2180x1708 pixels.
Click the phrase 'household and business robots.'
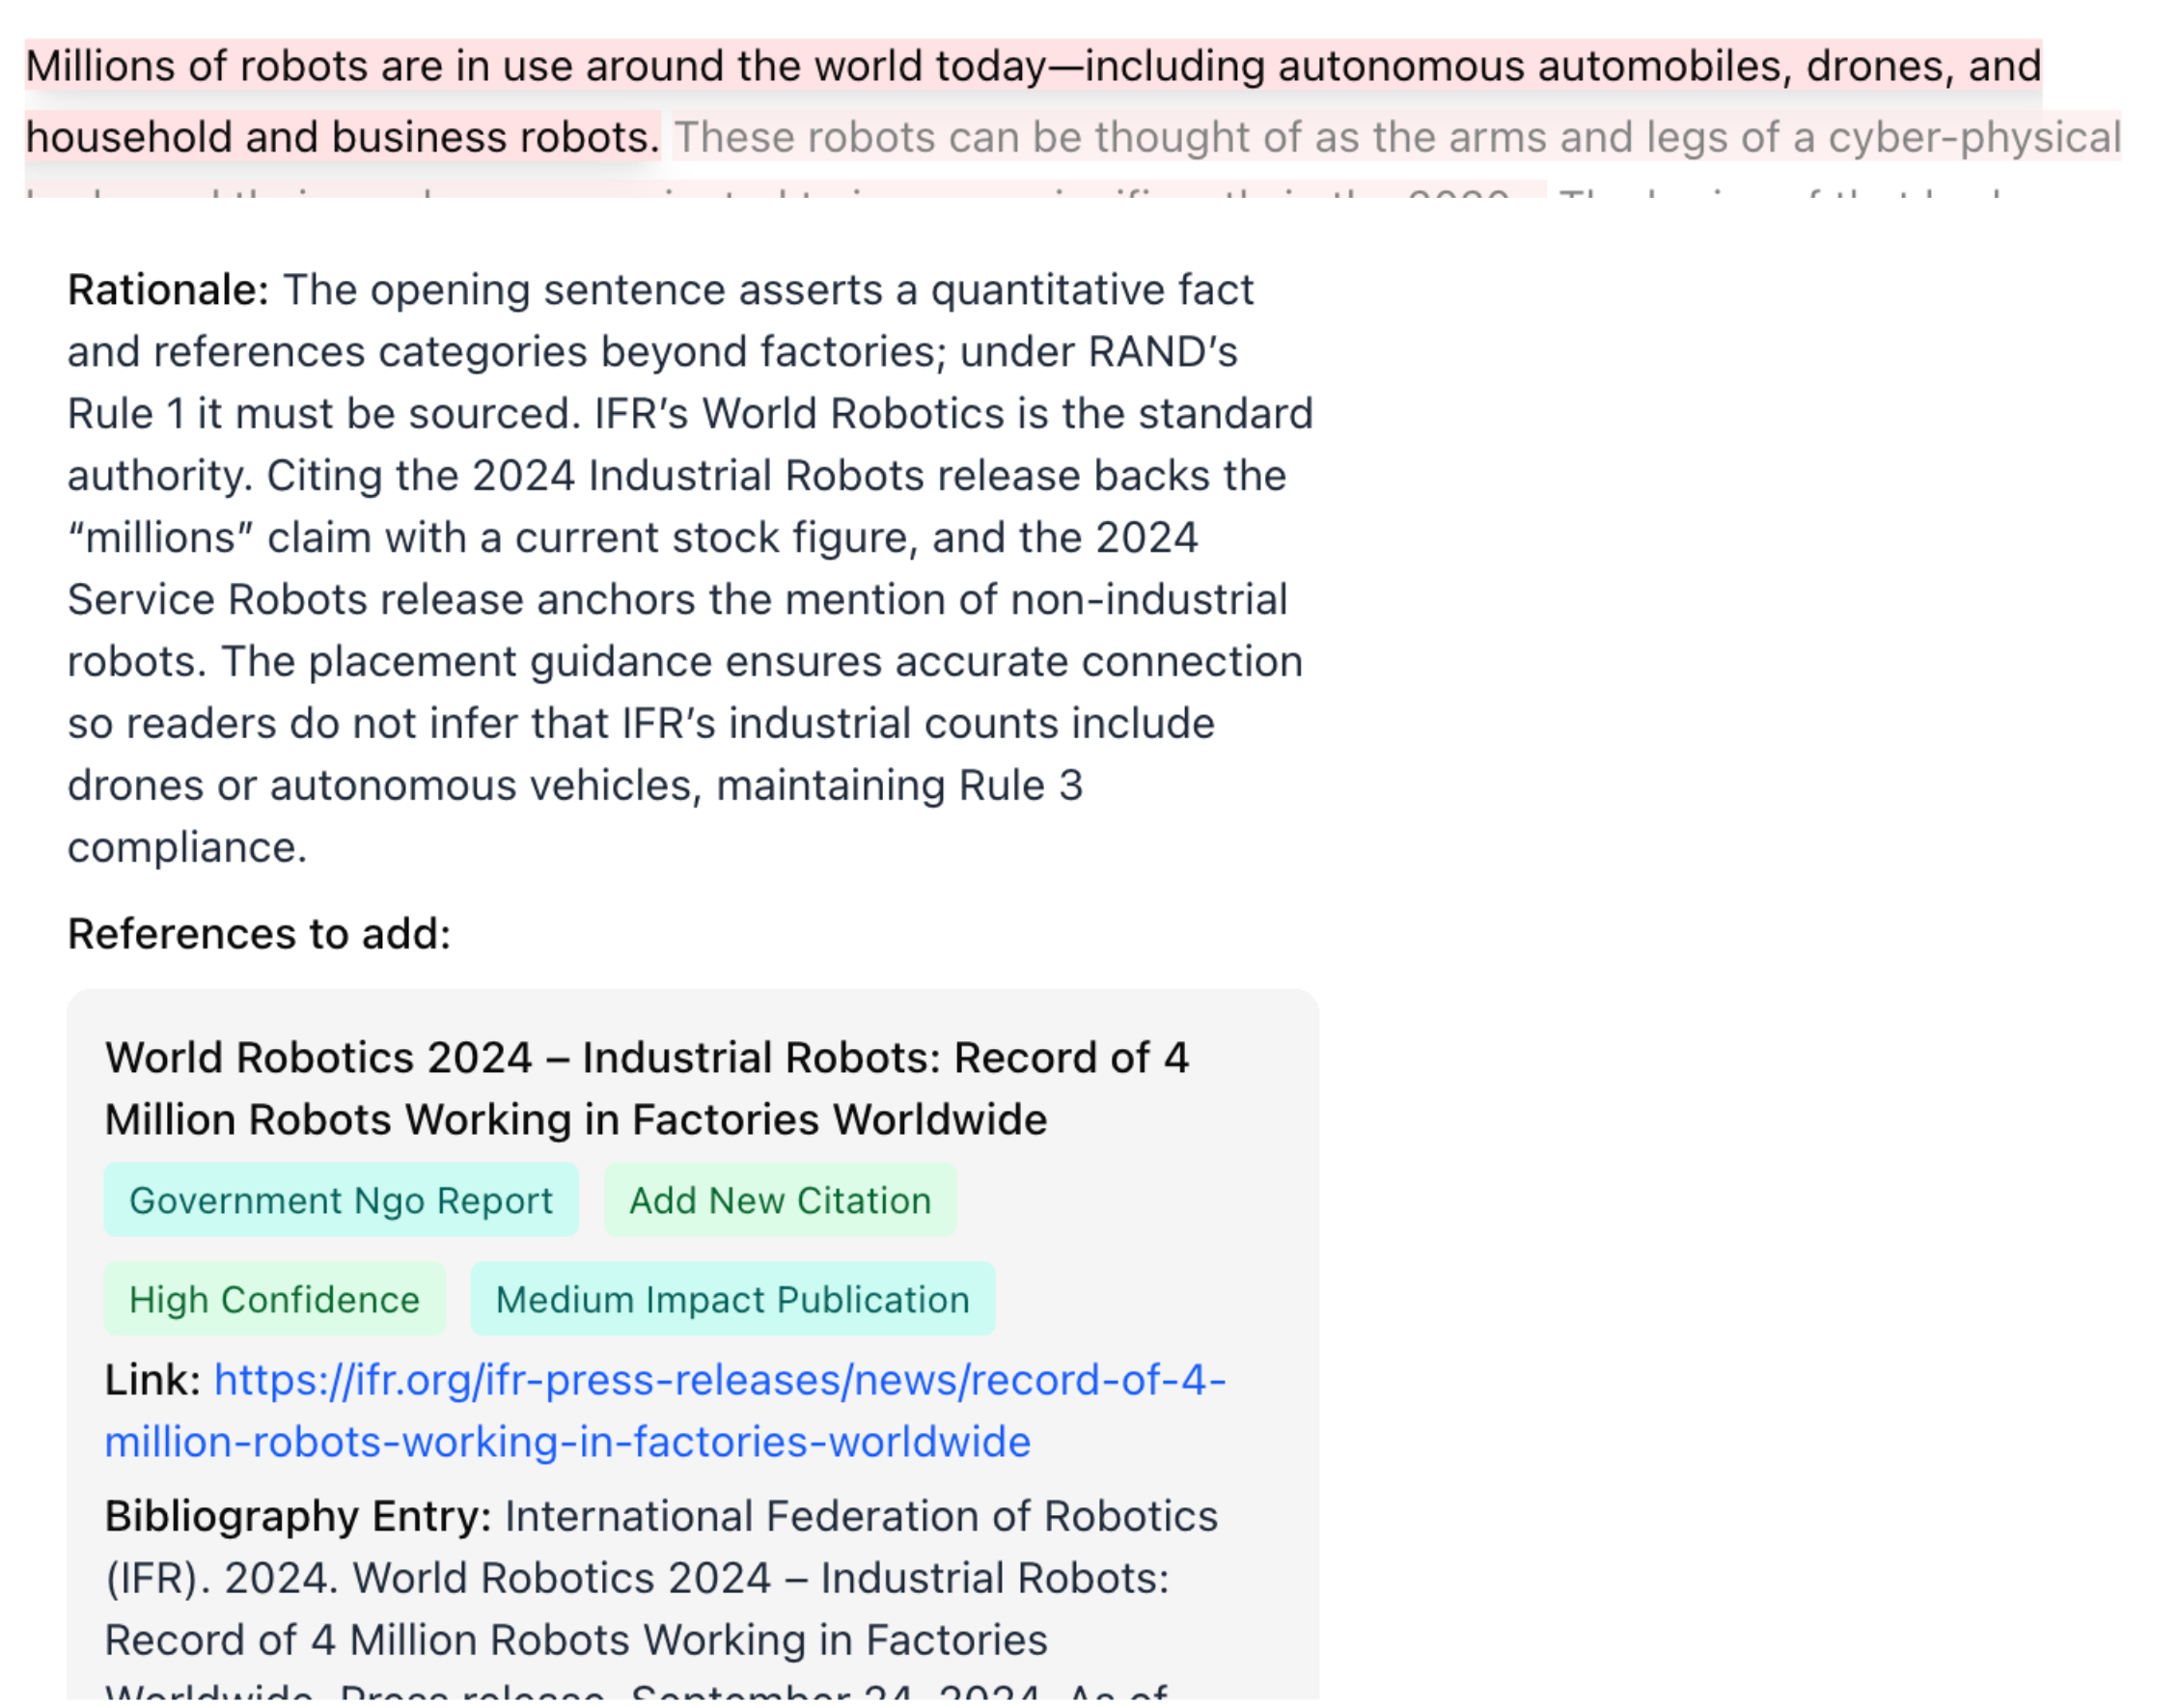coord(342,137)
